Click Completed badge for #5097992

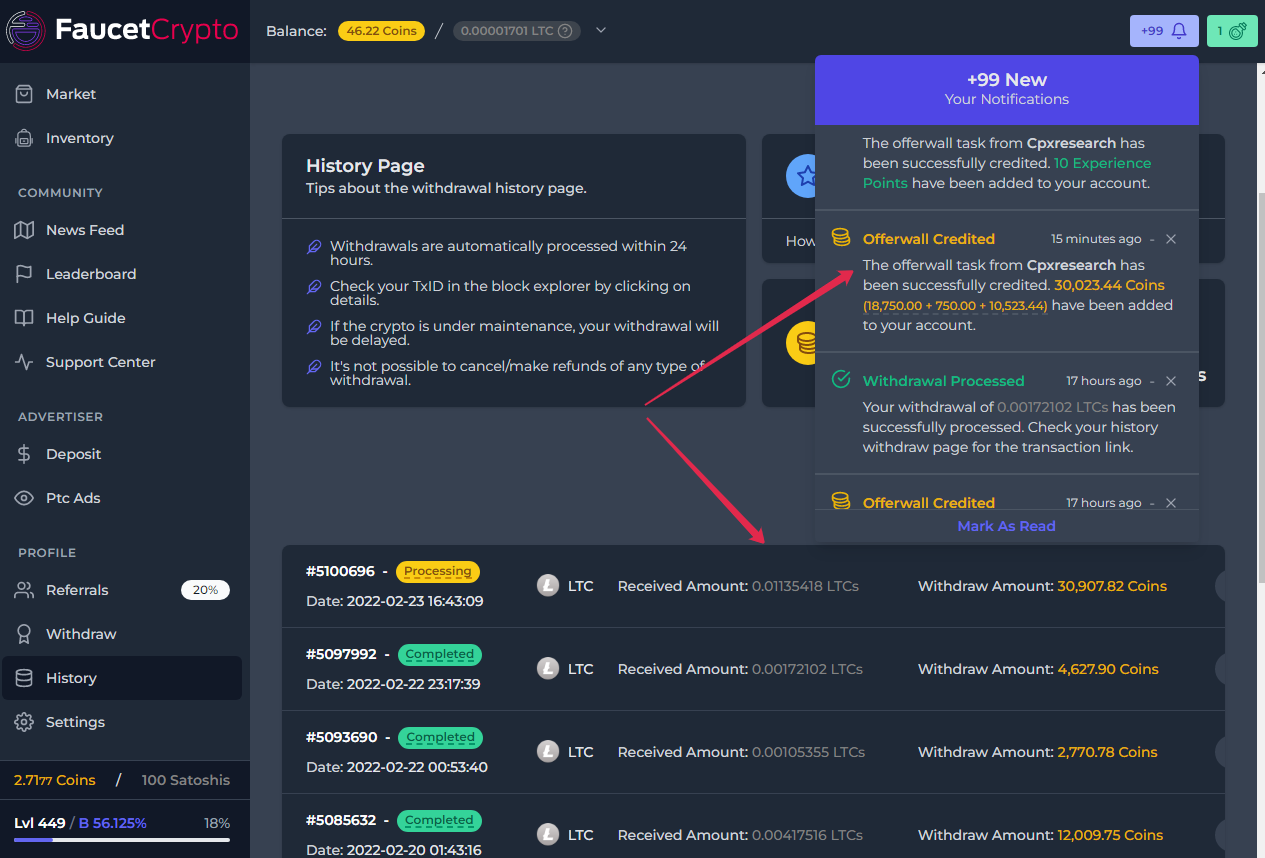(x=440, y=655)
